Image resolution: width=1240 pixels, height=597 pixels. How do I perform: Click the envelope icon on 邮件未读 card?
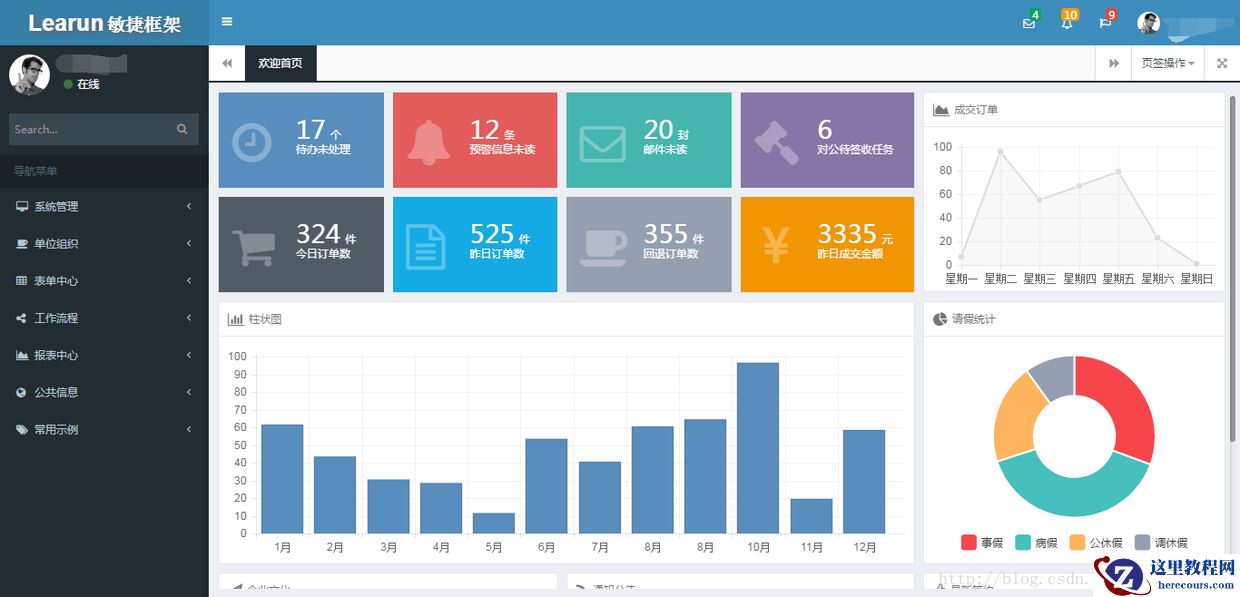click(602, 142)
